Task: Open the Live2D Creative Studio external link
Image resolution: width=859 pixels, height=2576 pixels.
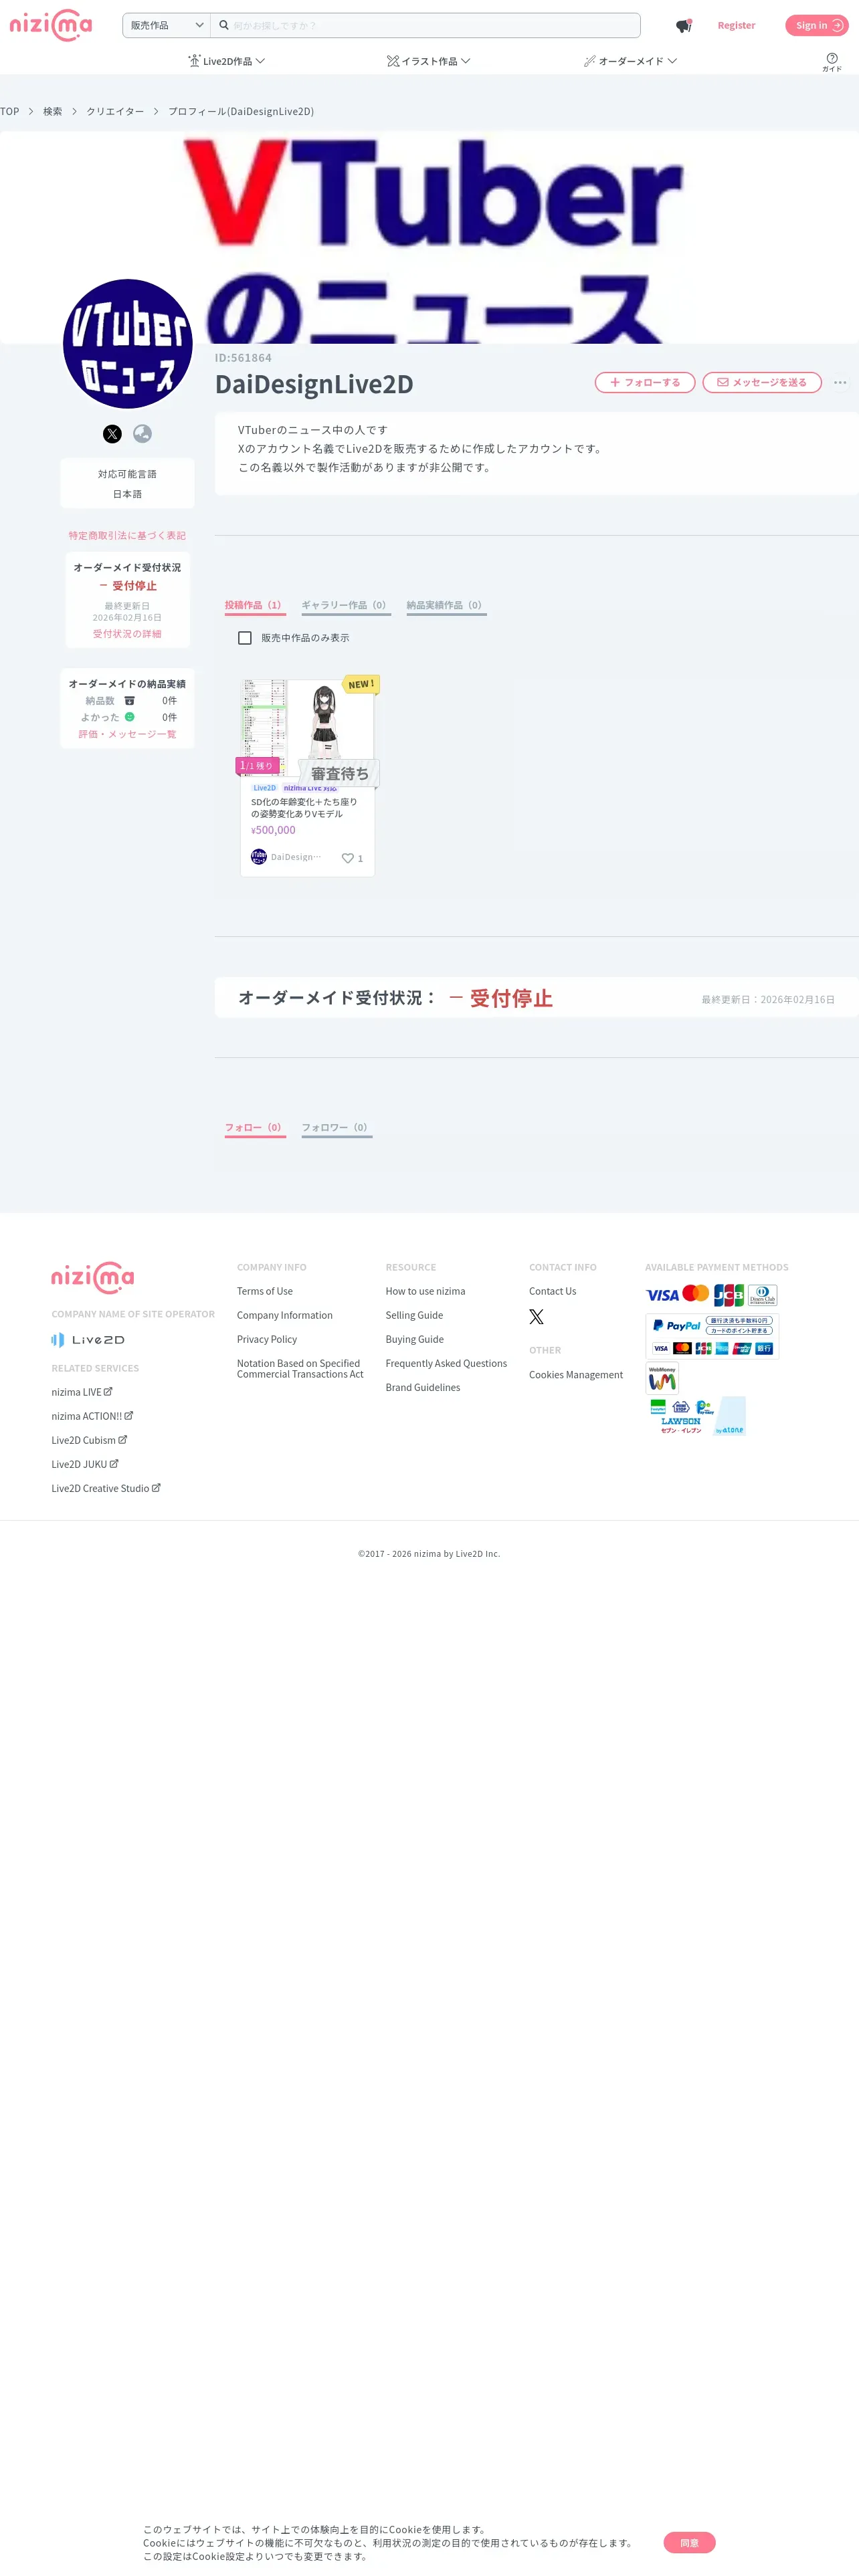Action: tap(106, 1488)
